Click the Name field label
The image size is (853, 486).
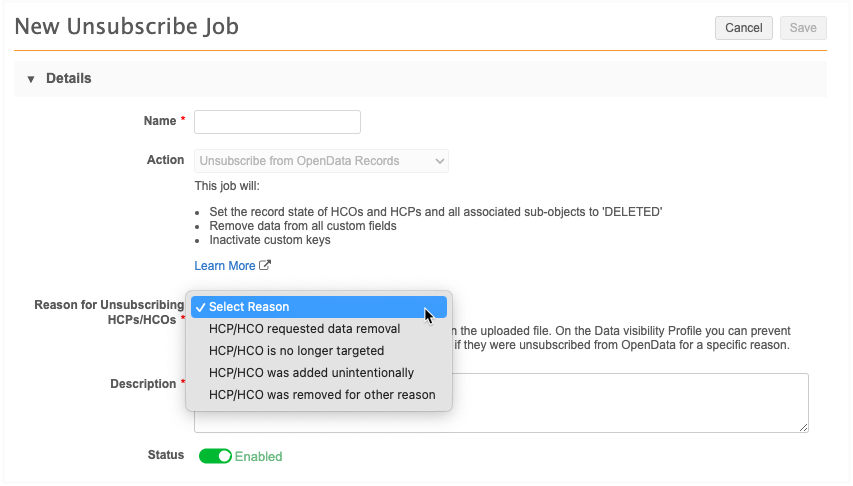coord(159,121)
